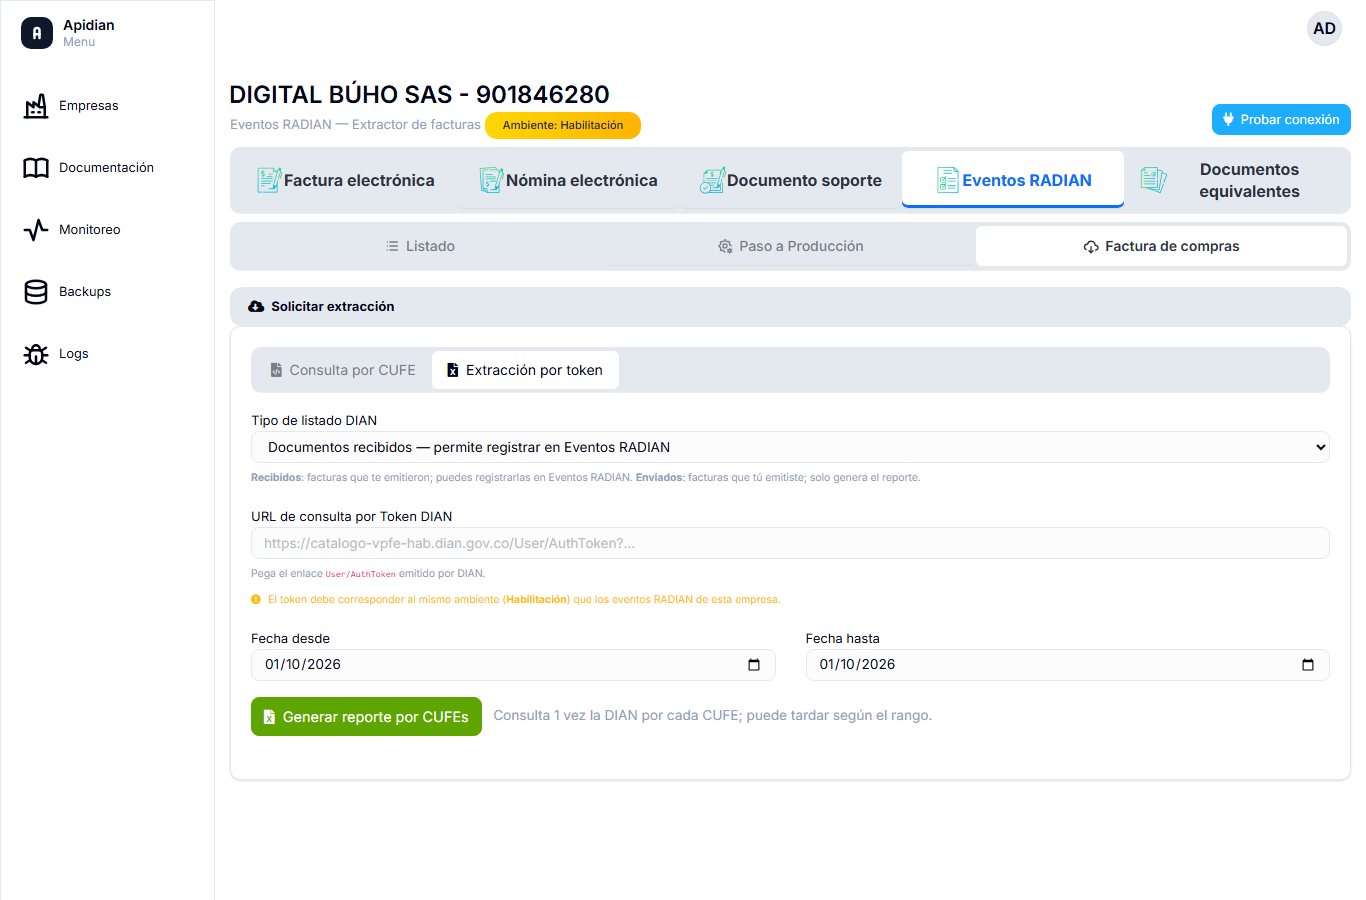The width and height of the screenshot is (1366, 900).
Task: Click the Apidian logo icon
Action: pyautogui.click(x=37, y=33)
